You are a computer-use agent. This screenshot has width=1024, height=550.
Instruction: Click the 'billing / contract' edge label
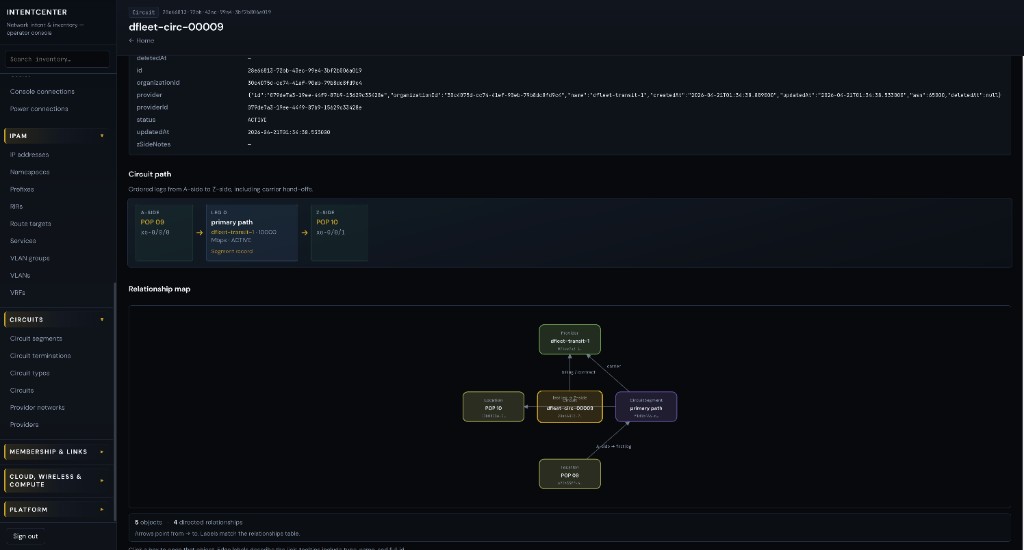click(x=578, y=372)
